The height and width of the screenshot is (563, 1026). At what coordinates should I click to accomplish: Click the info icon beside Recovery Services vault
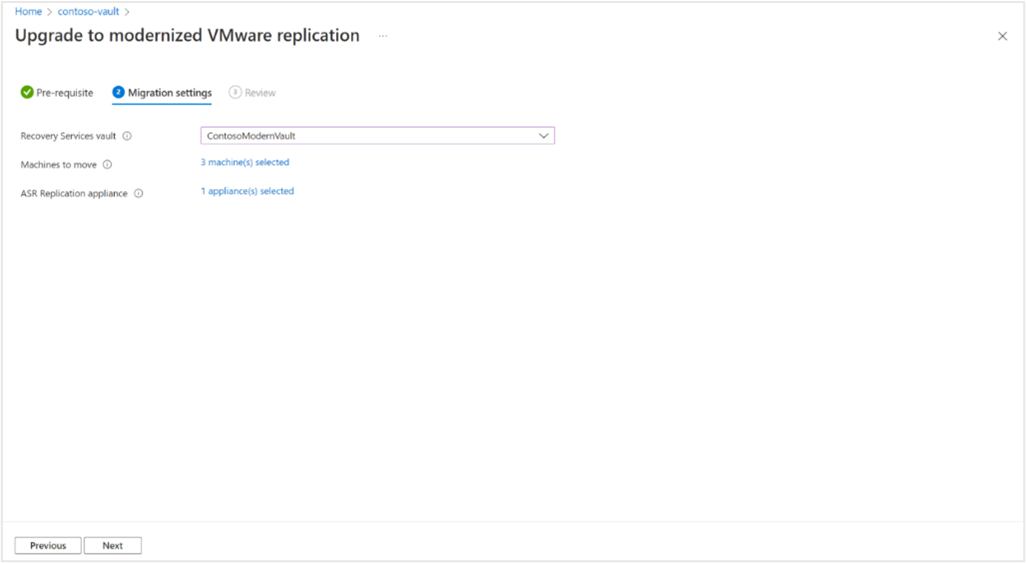click(x=127, y=136)
